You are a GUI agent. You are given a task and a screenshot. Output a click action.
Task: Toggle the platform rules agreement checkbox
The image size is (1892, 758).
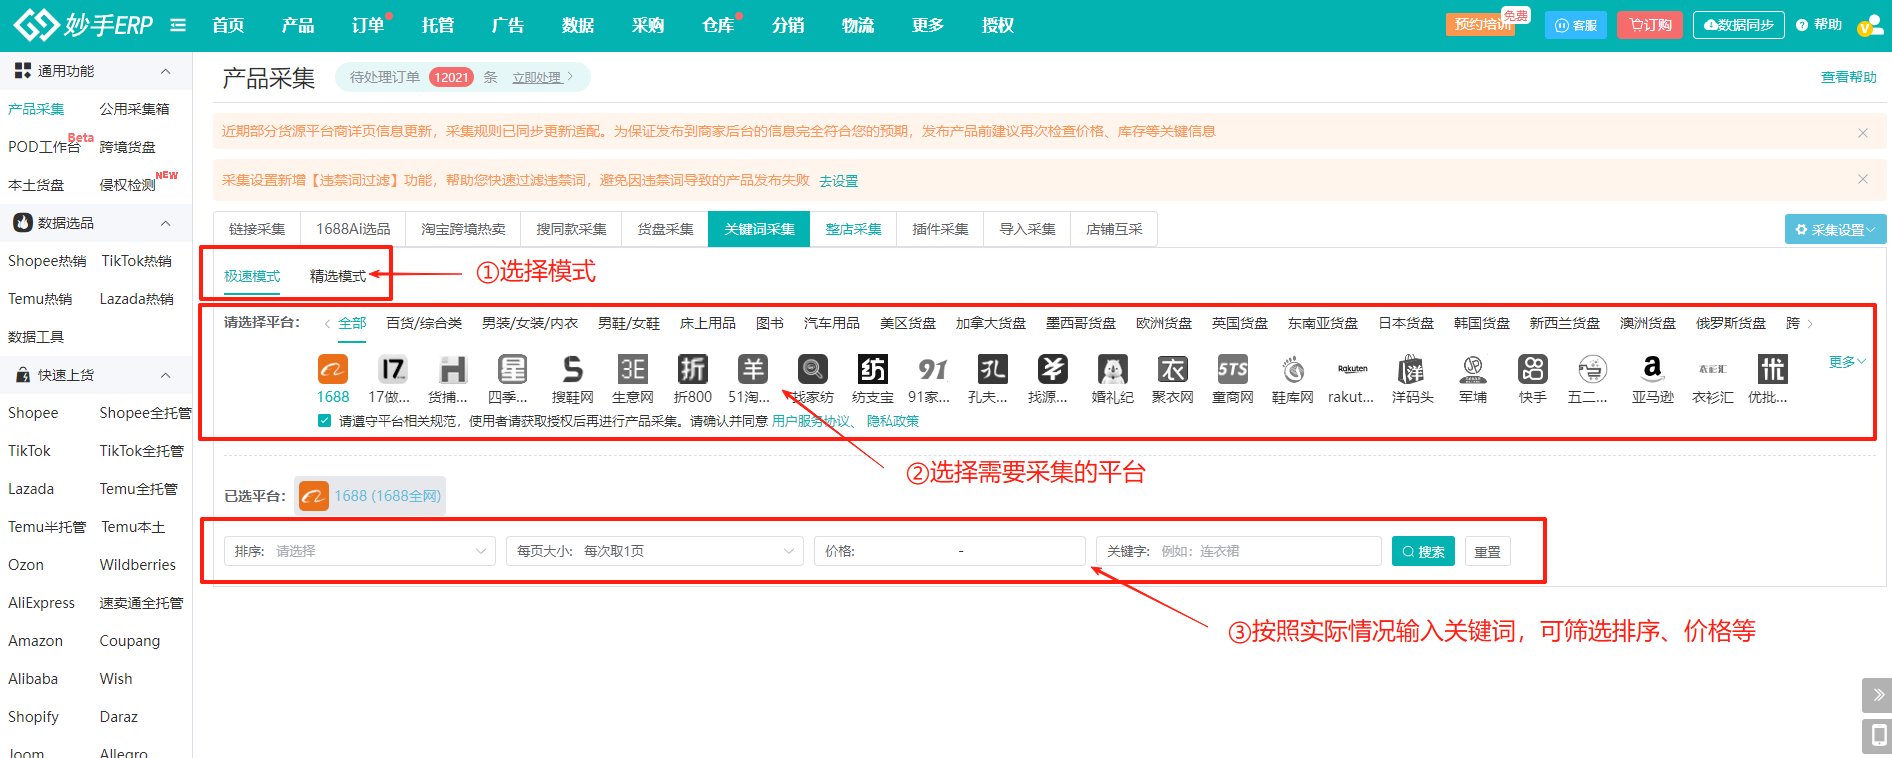(324, 421)
